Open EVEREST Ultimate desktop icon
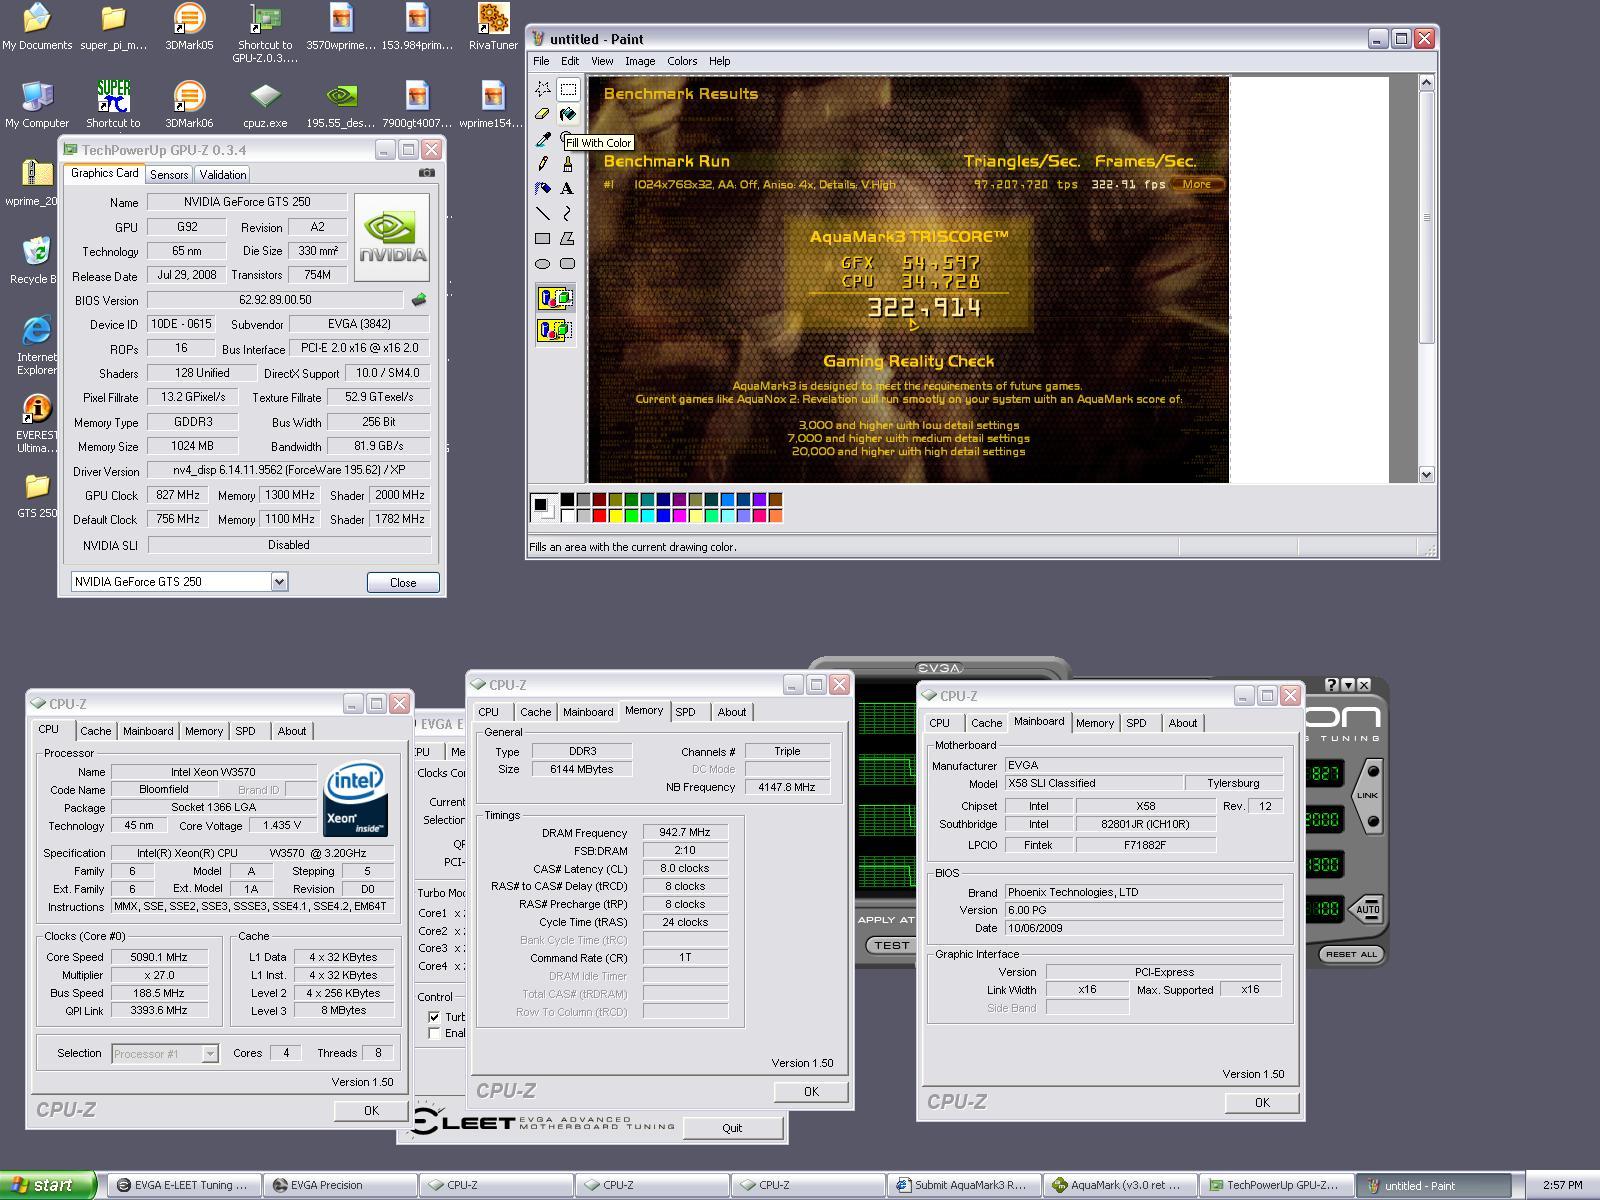The height and width of the screenshot is (1200, 1600). pos(37,423)
